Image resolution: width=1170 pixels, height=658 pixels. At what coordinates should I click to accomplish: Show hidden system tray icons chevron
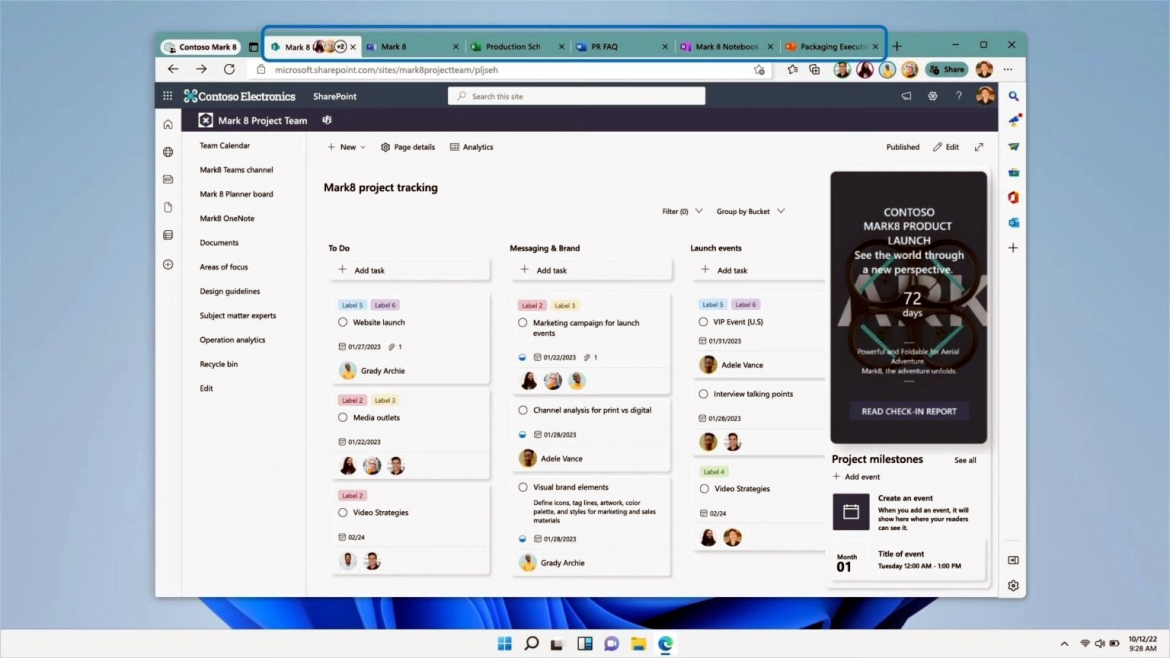(1064, 644)
